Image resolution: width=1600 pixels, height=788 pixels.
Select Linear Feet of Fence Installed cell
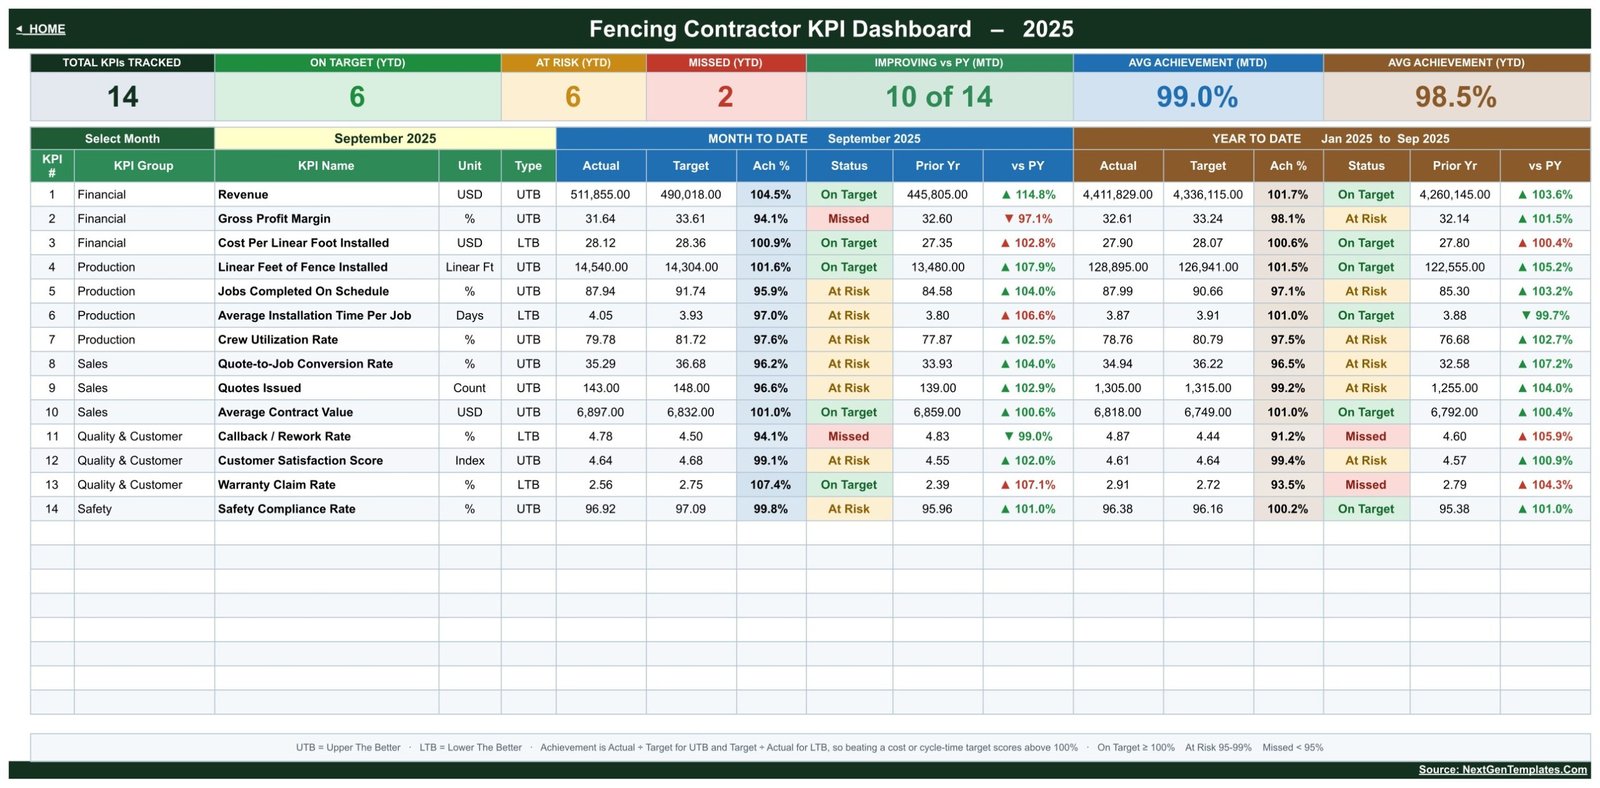click(x=326, y=267)
